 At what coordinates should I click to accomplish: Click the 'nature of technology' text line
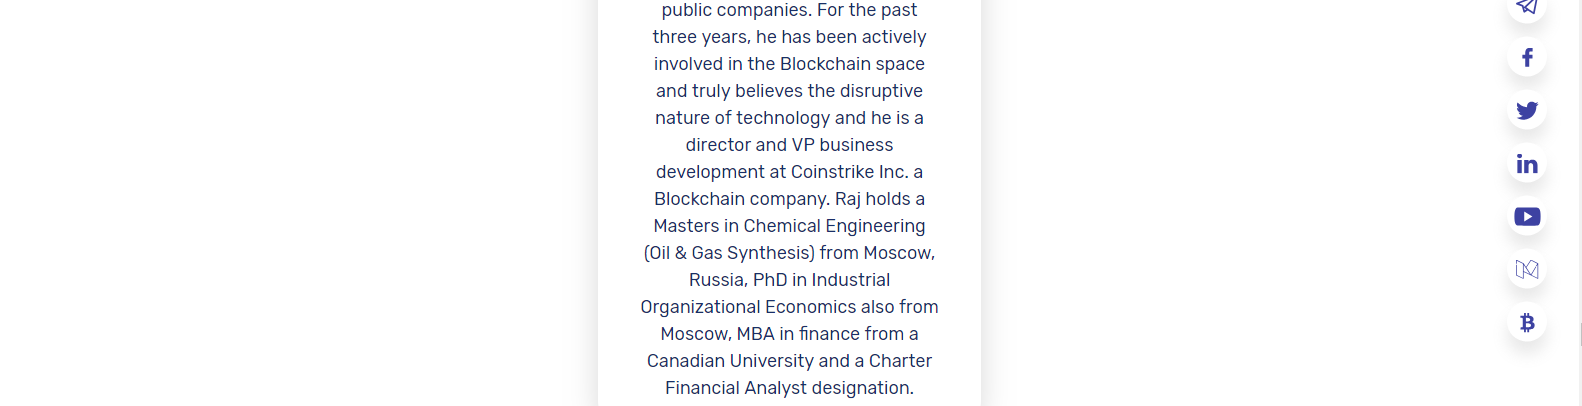point(742,118)
